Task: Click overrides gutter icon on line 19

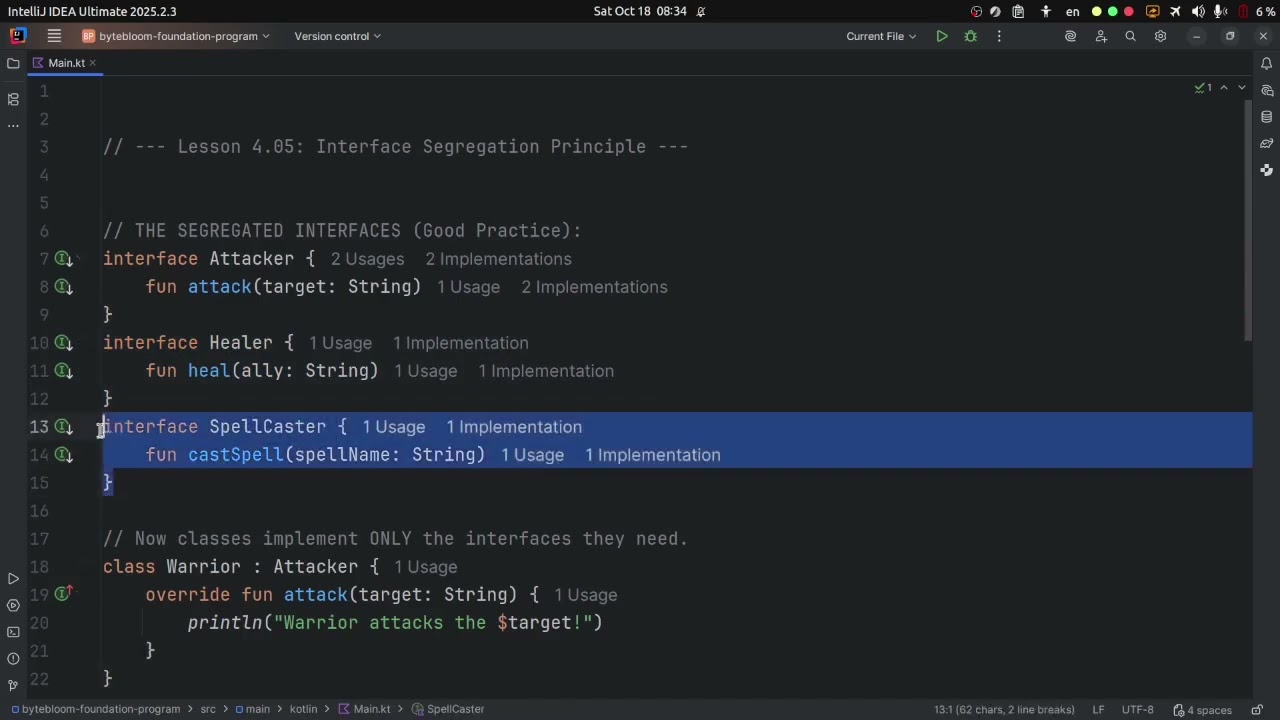Action: point(63,594)
